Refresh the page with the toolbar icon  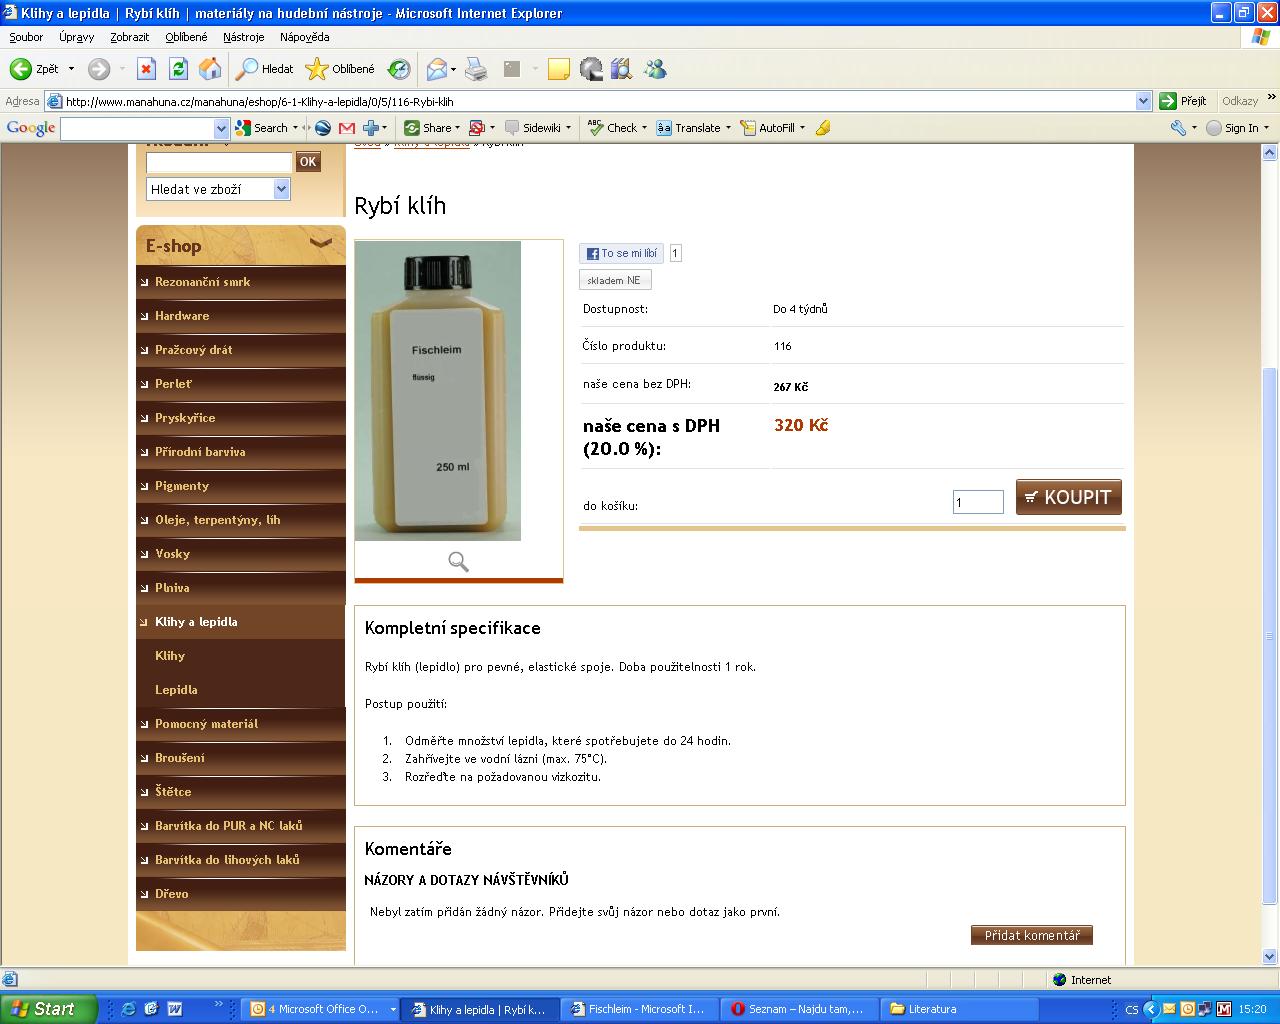point(178,69)
